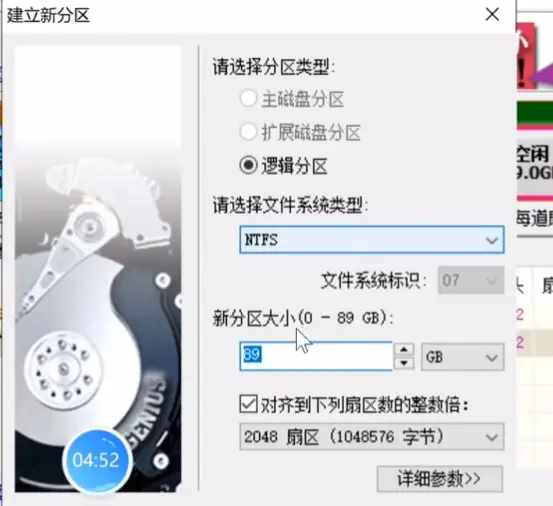Click the 空闲 free space label
Screen dimensions: 553x506
point(534,154)
